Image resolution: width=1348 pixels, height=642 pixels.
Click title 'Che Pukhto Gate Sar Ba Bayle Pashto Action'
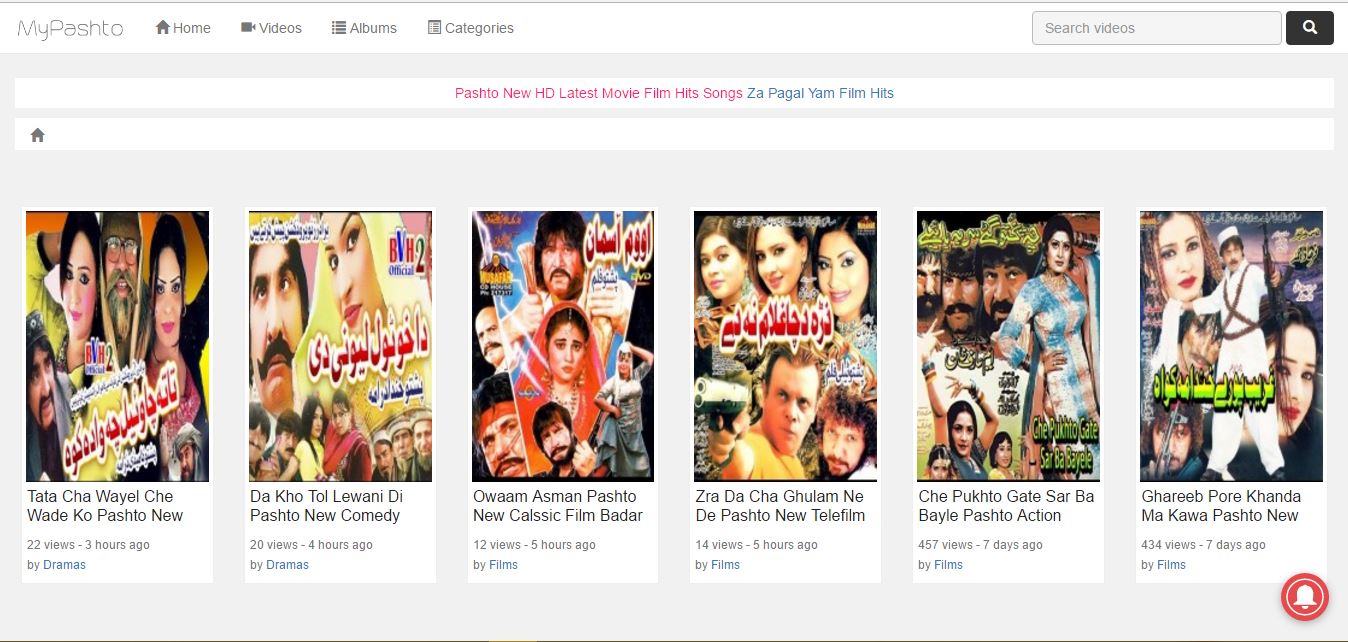pyautogui.click(x=1007, y=506)
